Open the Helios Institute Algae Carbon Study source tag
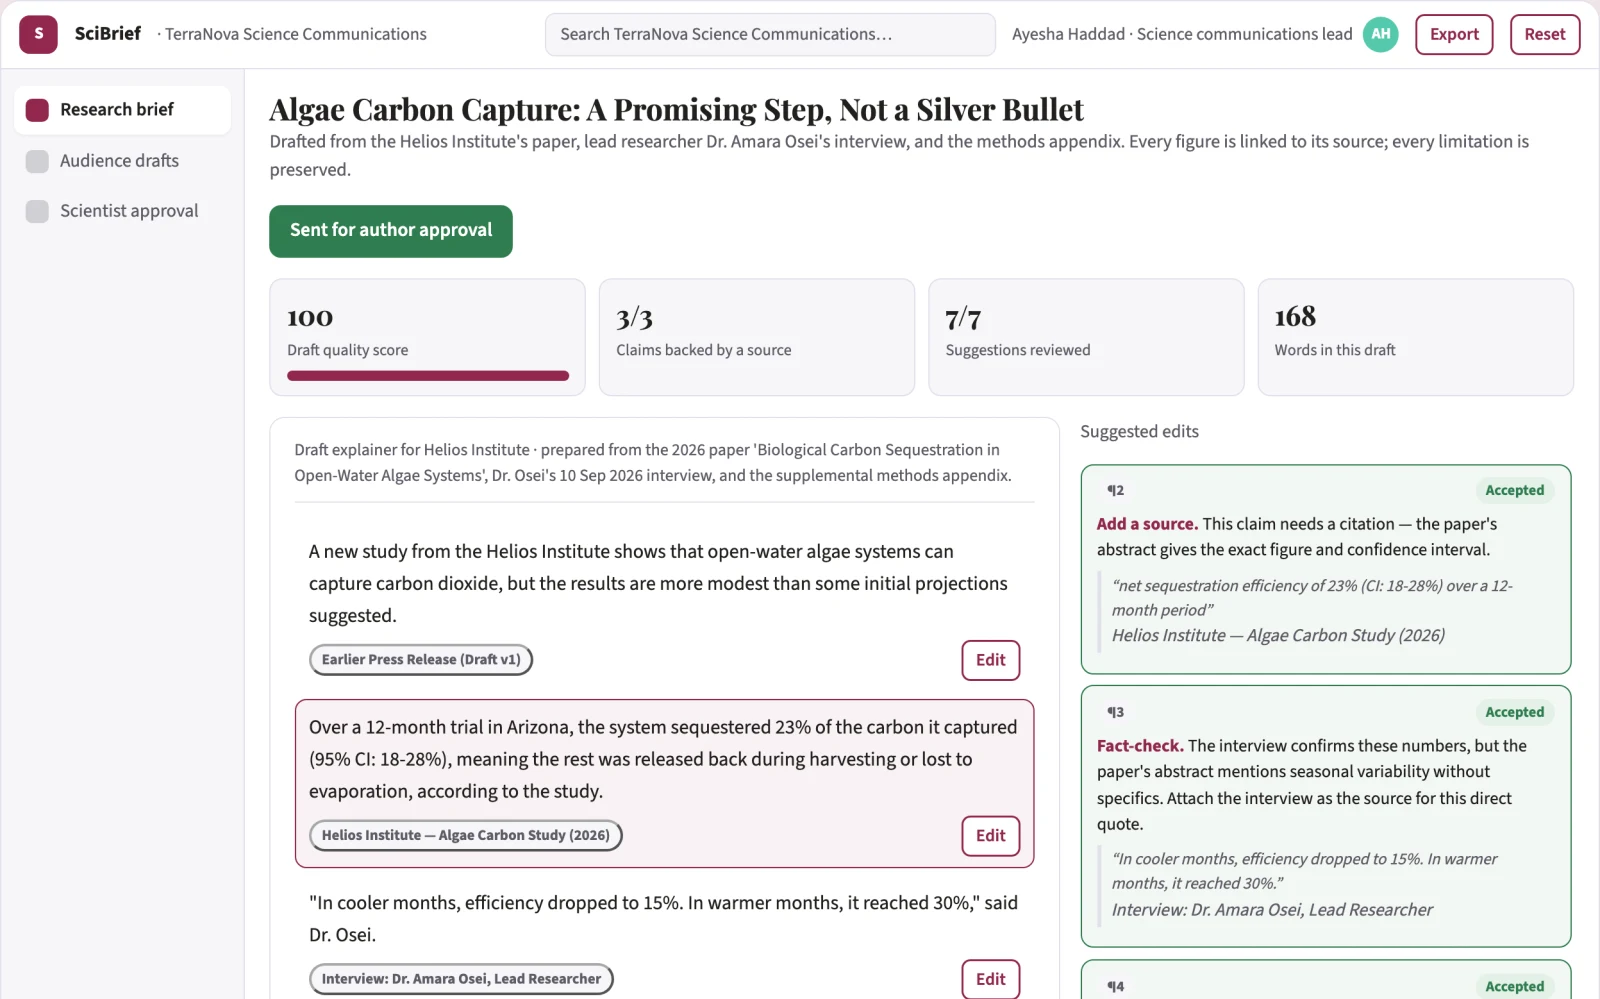This screenshot has width=1600, height=999. point(466,836)
